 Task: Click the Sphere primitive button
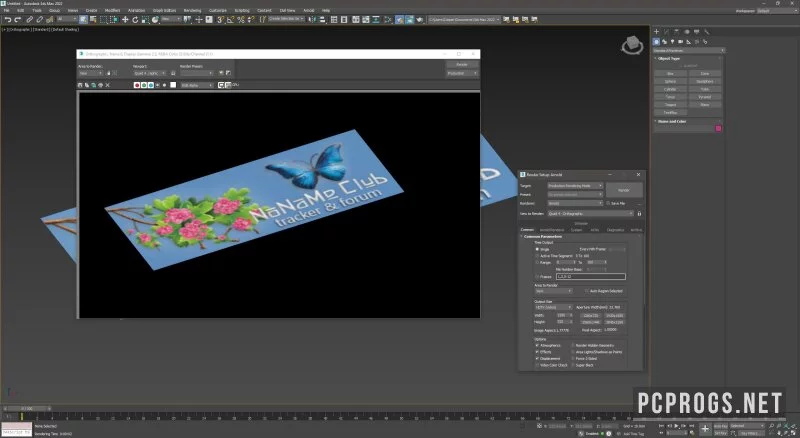(670, 81)
